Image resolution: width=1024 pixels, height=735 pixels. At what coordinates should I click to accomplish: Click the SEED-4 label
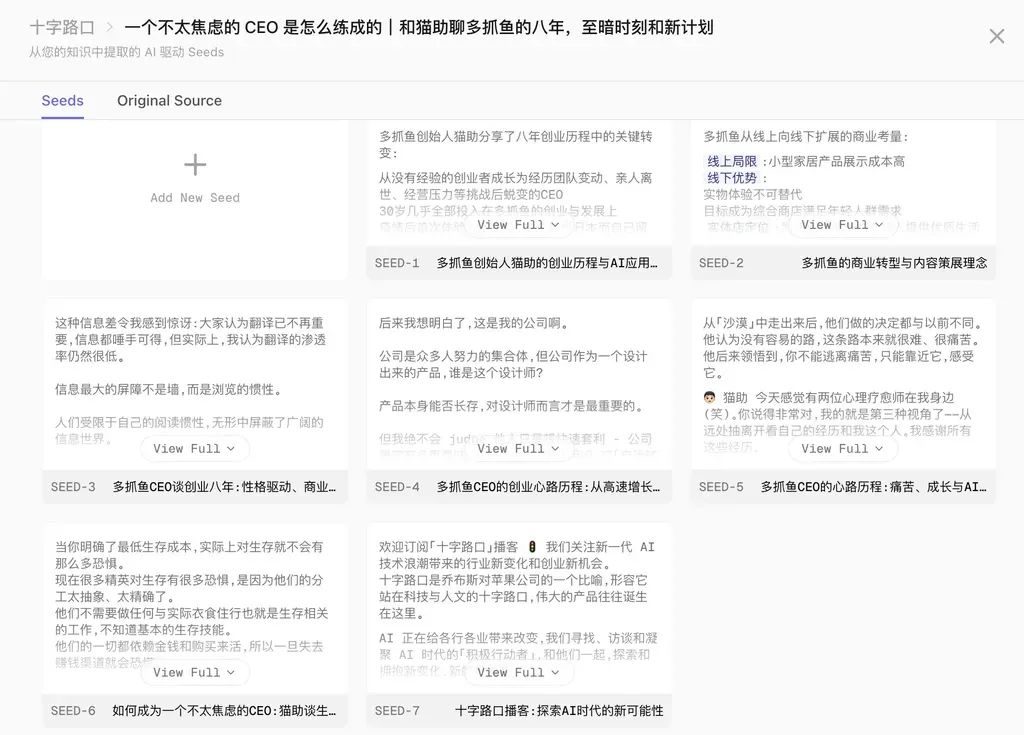397,487
